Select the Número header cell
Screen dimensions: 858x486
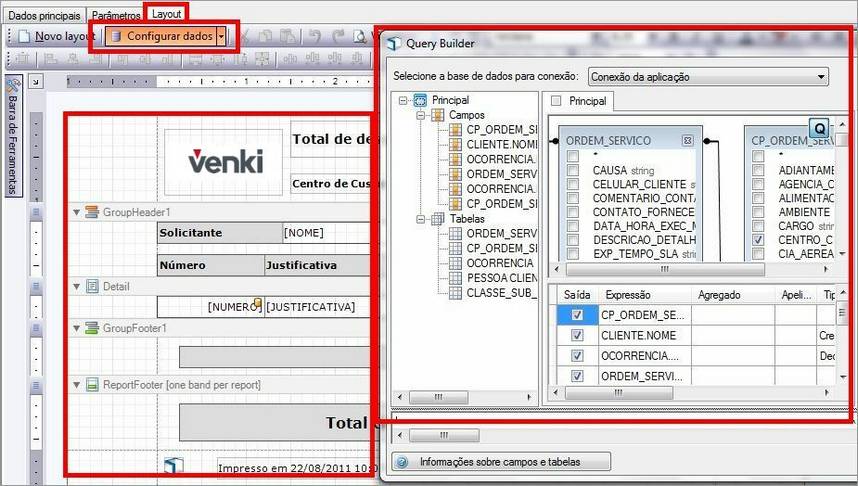[x=211, y=265]
